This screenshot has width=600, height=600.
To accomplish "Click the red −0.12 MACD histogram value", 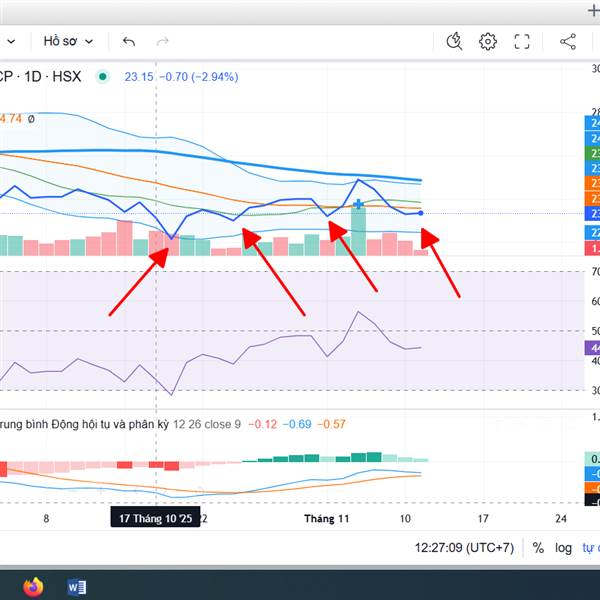I will point(262,424).
